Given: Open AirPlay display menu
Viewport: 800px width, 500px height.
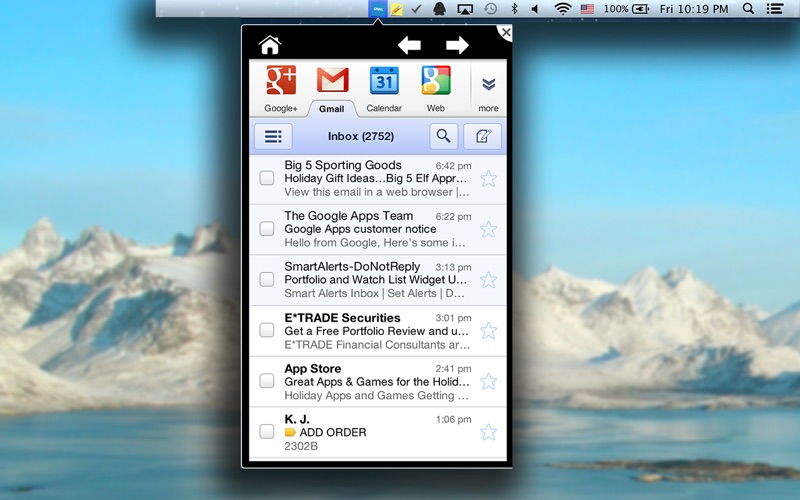Looking at the screenshot, I should [x=465, y=9].
